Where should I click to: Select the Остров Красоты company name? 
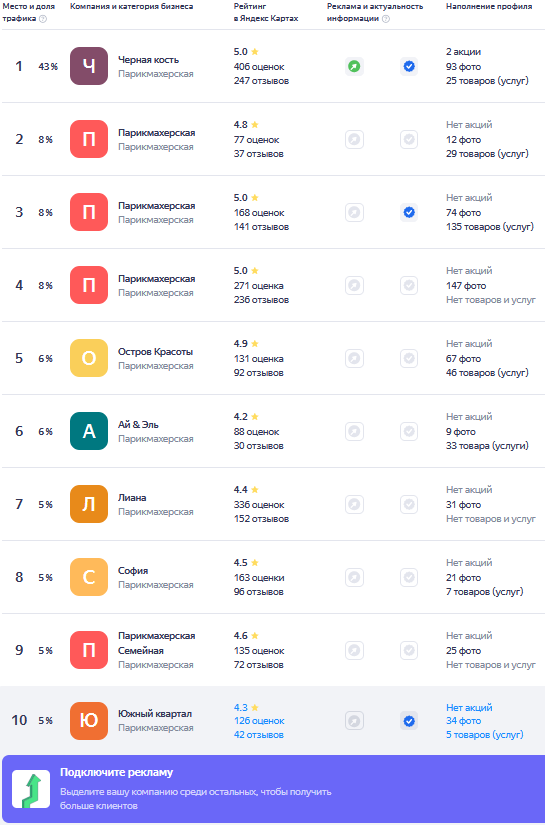click(x=155, y=351)
